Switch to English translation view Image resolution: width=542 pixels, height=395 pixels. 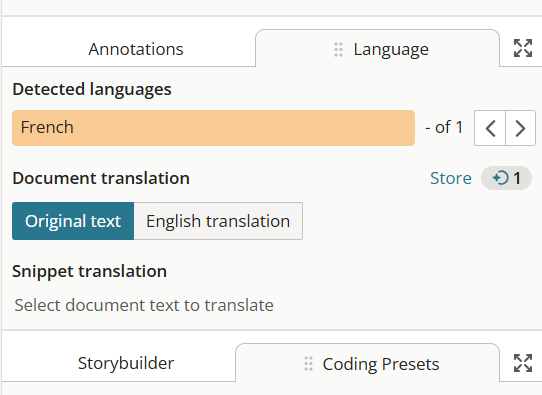pyautogui.click(x=218, y=221)
